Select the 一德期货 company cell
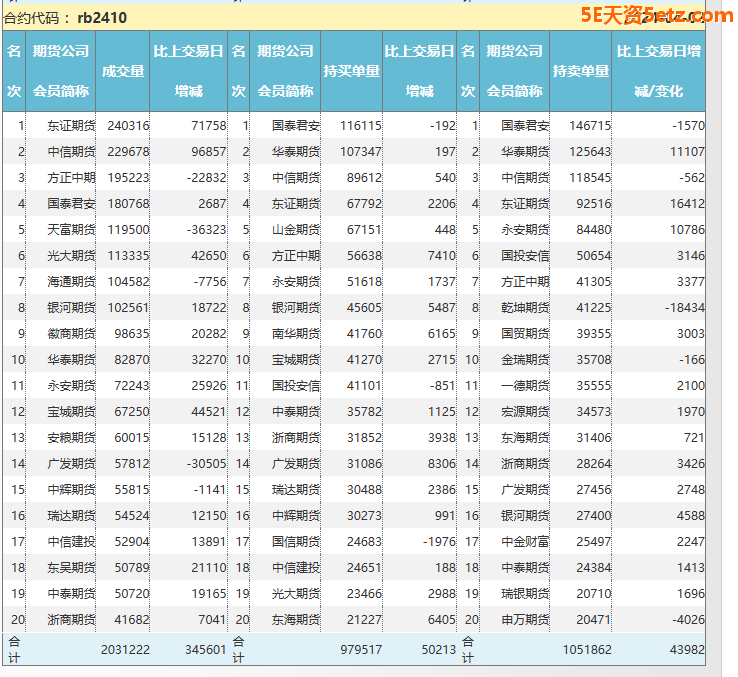 (x=525, y=386)
